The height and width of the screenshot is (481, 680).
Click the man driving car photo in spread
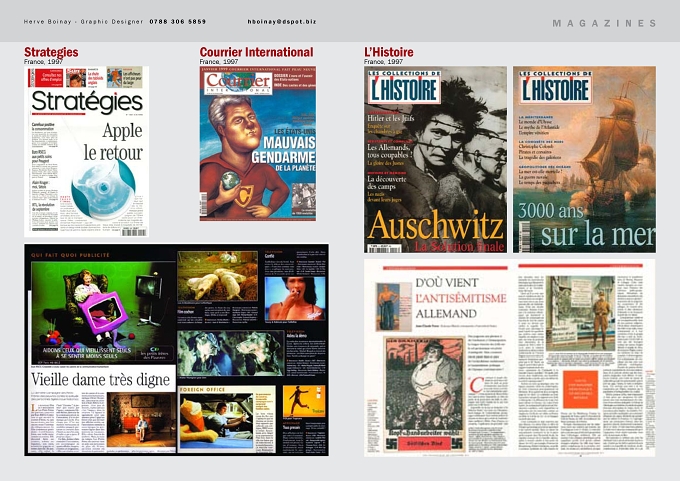[216, 421]
